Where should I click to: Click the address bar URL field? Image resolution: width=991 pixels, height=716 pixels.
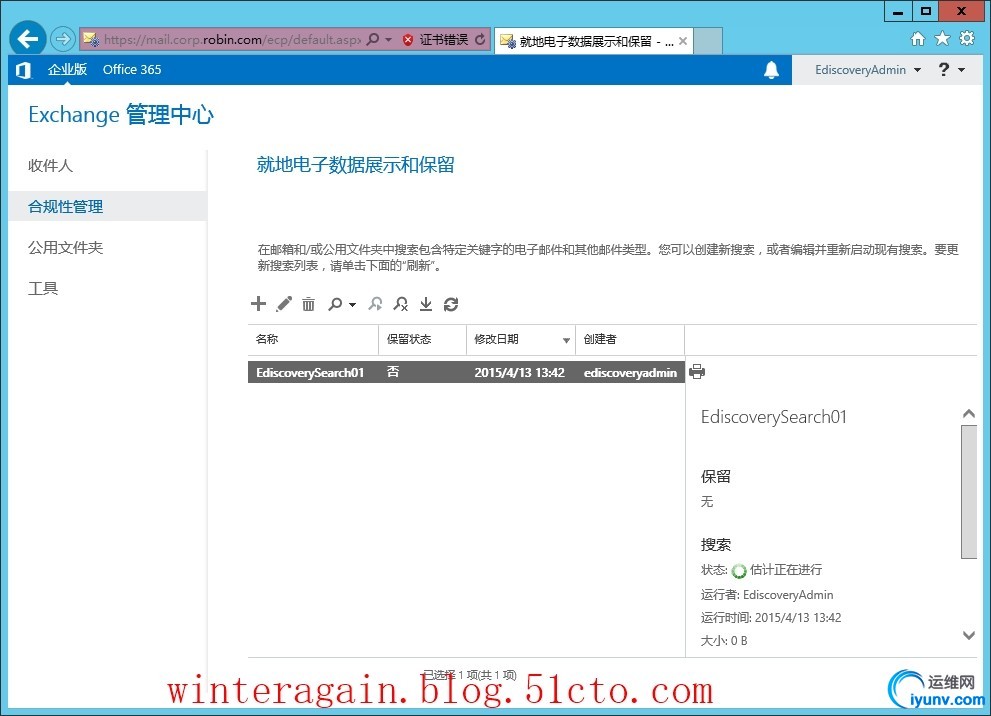(231, 39)
